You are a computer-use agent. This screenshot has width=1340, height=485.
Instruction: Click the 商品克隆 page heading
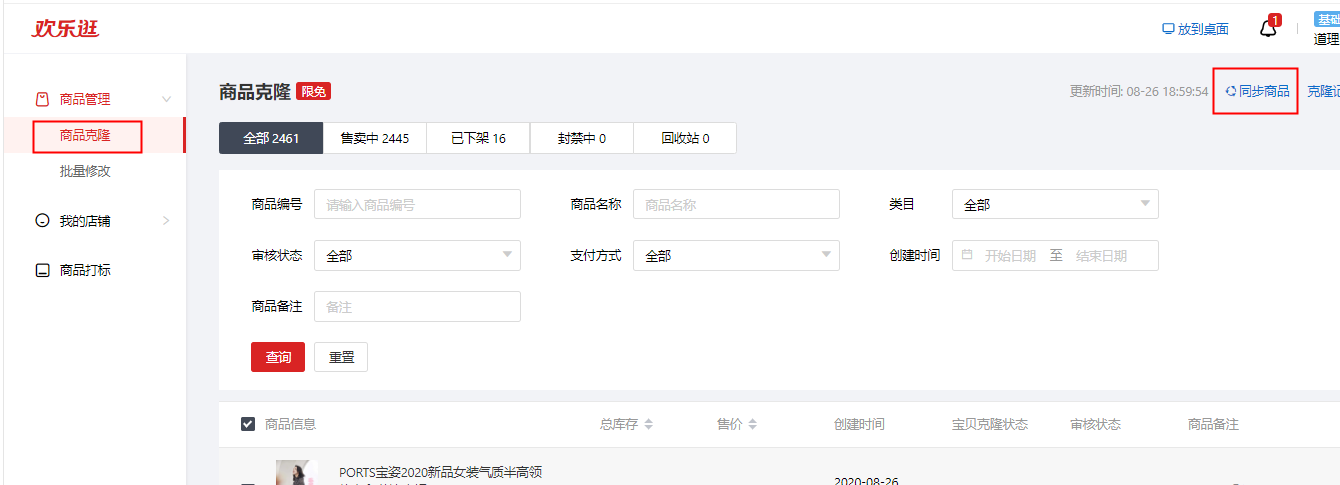[255, 91]
